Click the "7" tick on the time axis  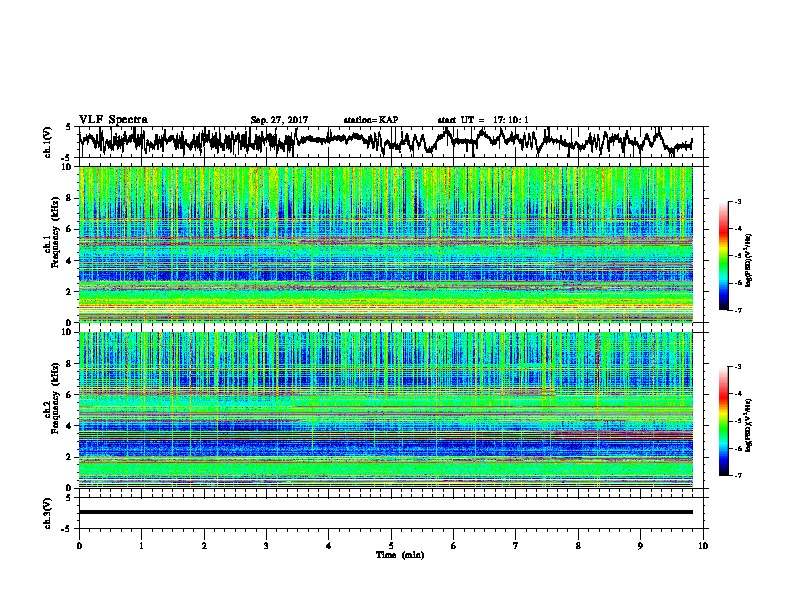tap(516, 546)
